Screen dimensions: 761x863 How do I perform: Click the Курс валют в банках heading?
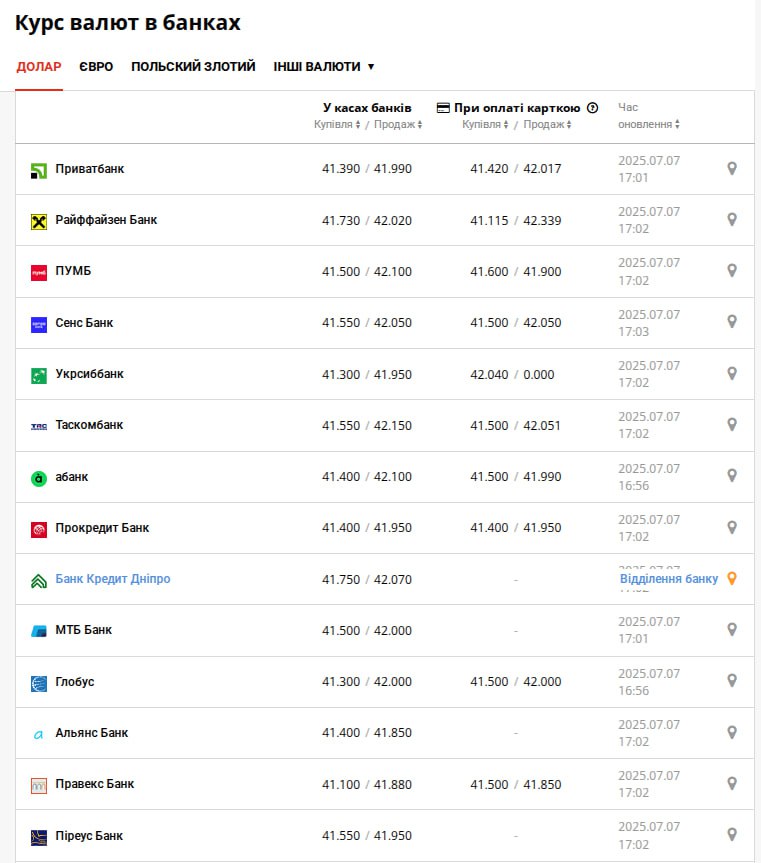click(128, 23)
